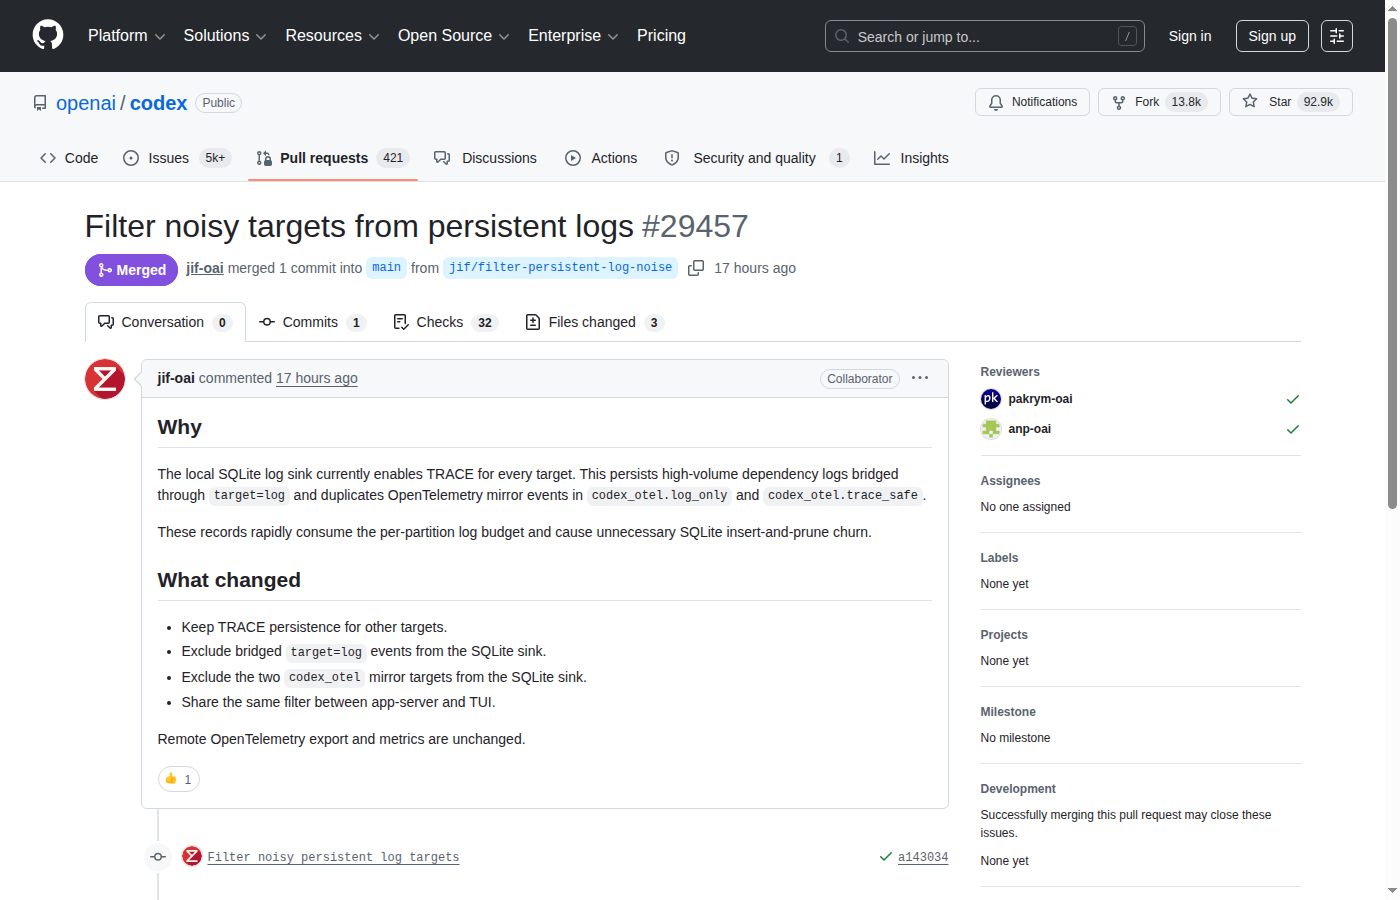1400x900 pixels.
Task: Click jif-oai name in comment header
Action: [176, 378]
